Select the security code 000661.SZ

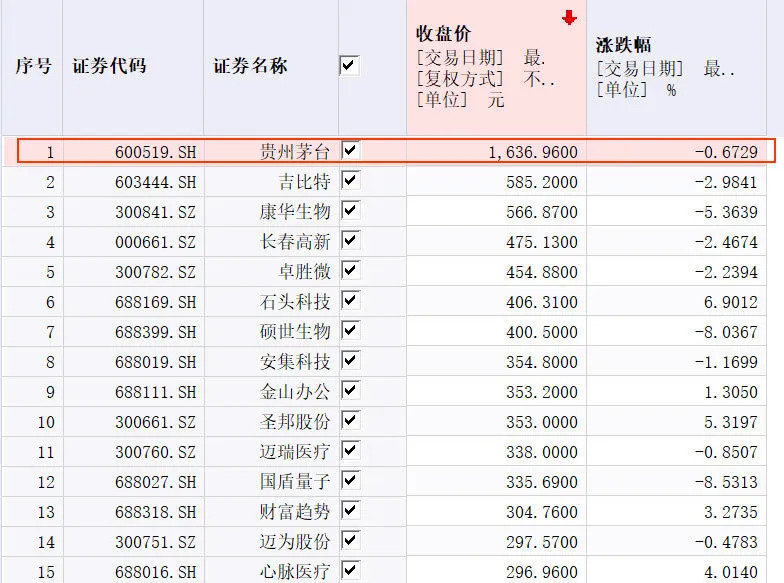(156, 242)
